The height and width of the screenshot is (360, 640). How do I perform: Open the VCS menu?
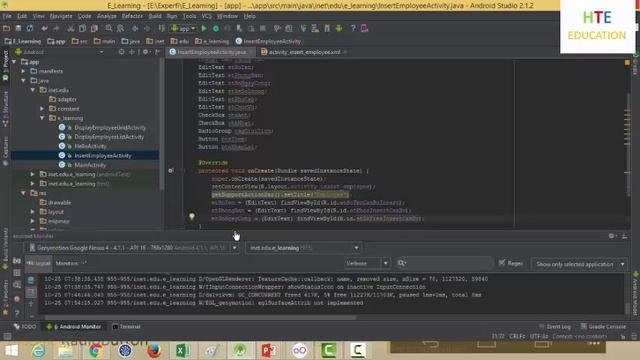pyautogui.click(x=207, y=16)
